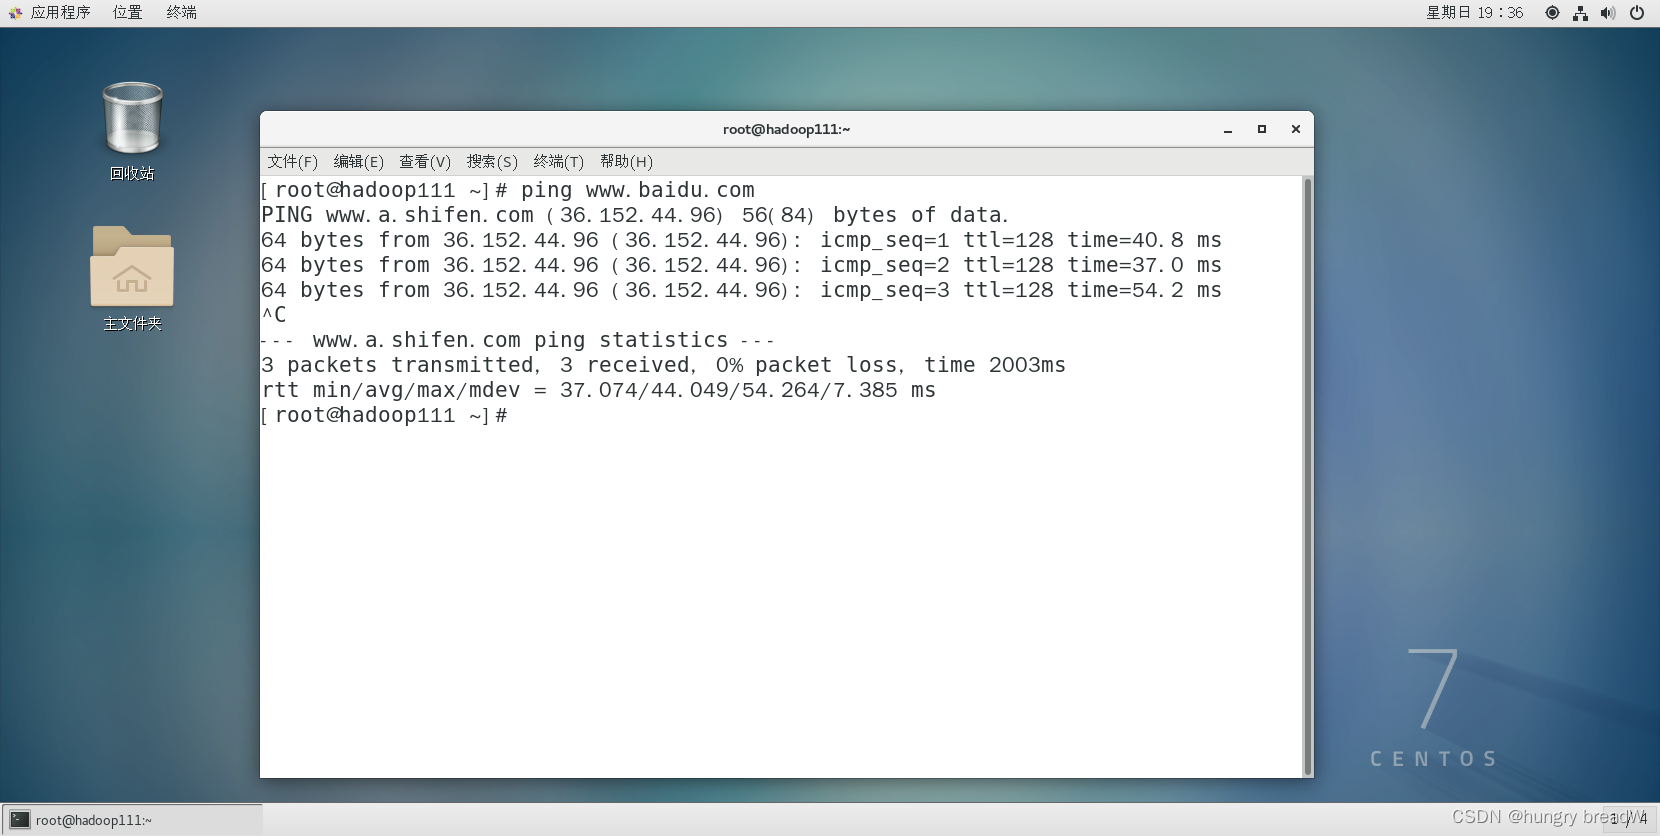Click the 'ping www.baidu.com' command text

[638, 190]
